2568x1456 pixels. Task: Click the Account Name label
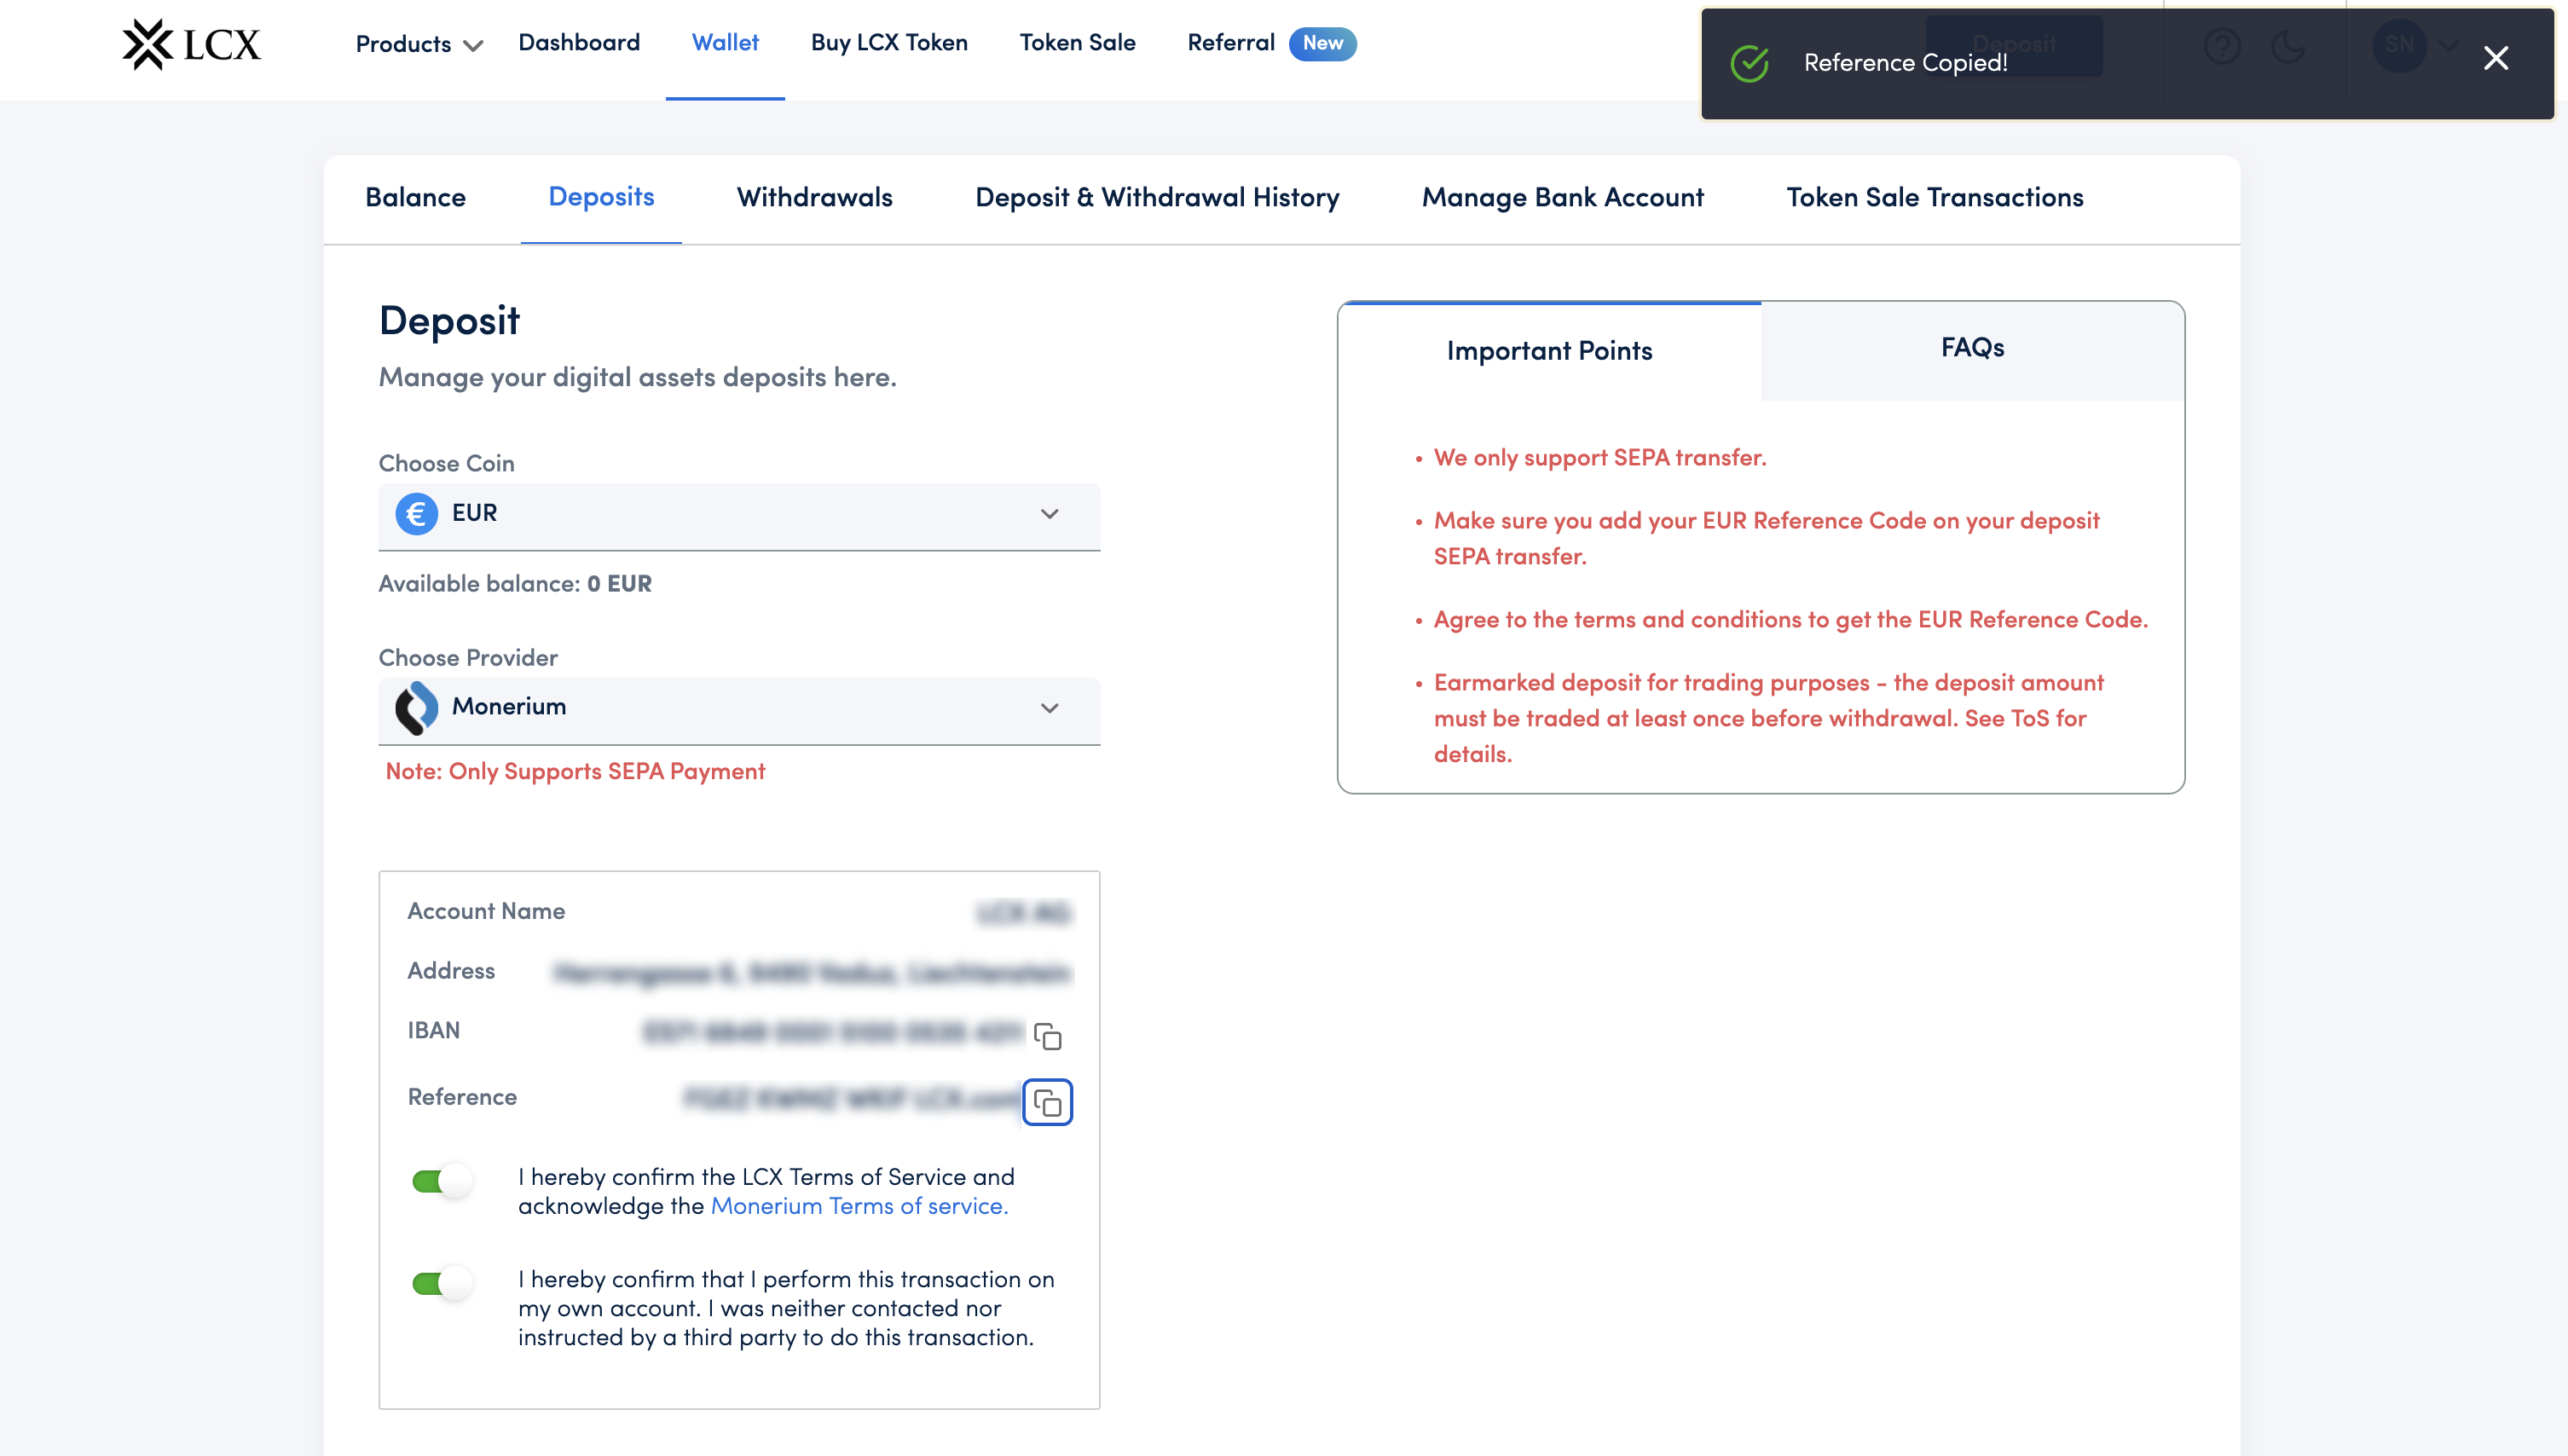pyautogui.click(x=486, y=911)
